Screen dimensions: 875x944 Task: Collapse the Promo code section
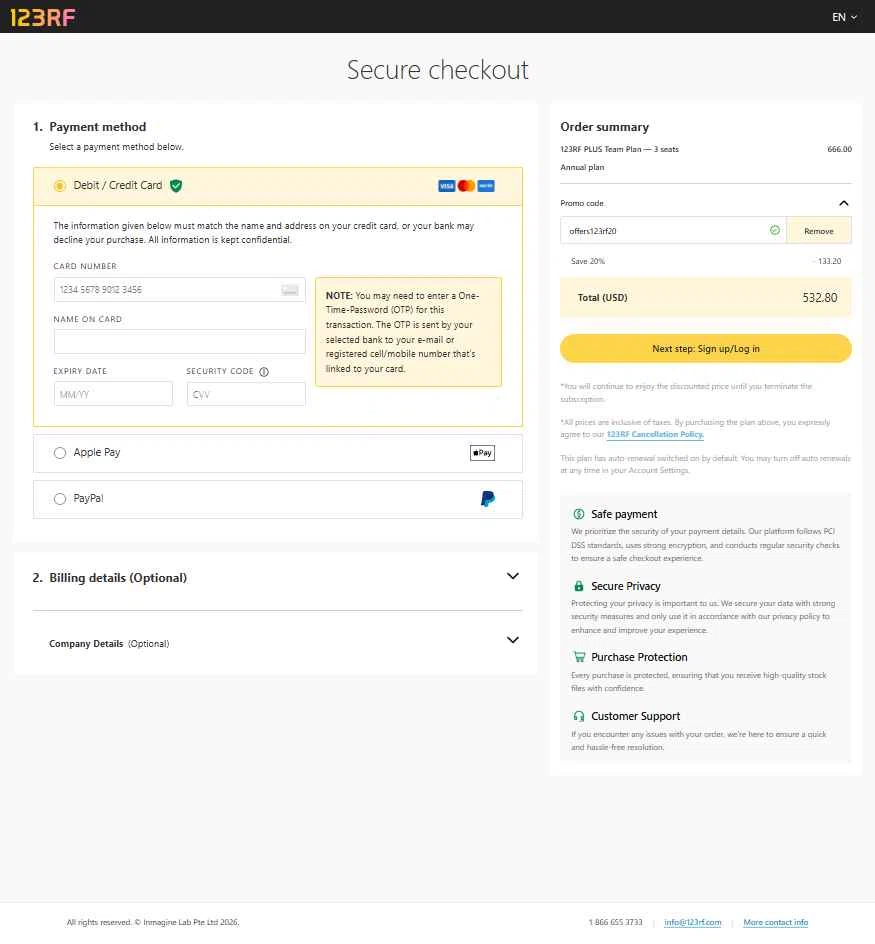843,203
